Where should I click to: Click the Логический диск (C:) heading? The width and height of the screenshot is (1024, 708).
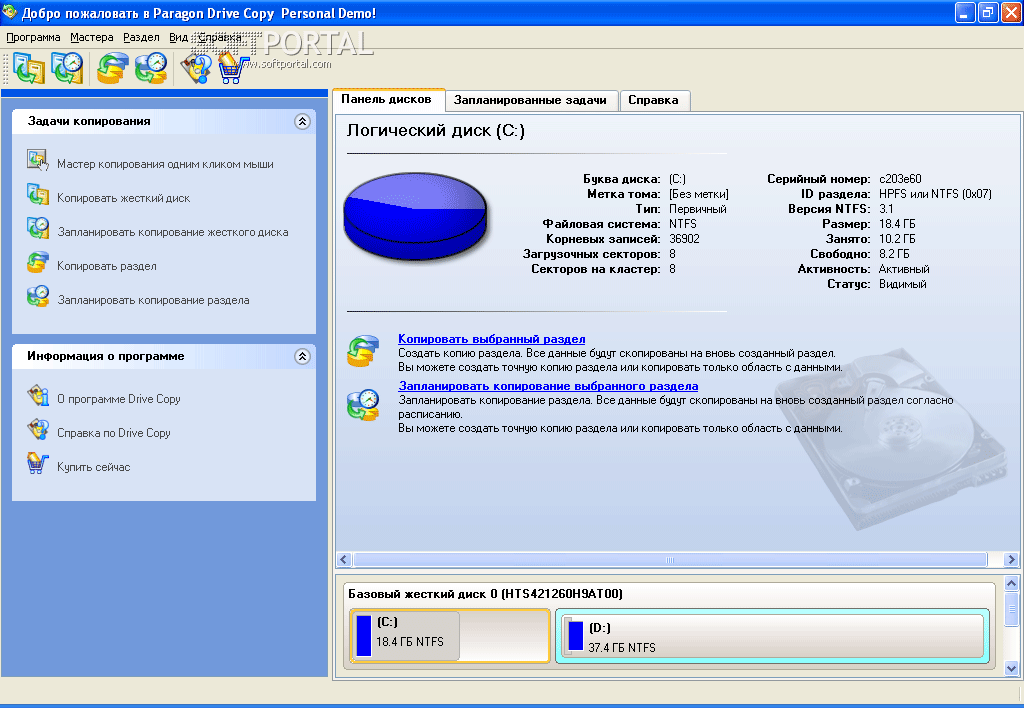click(436, 131)
